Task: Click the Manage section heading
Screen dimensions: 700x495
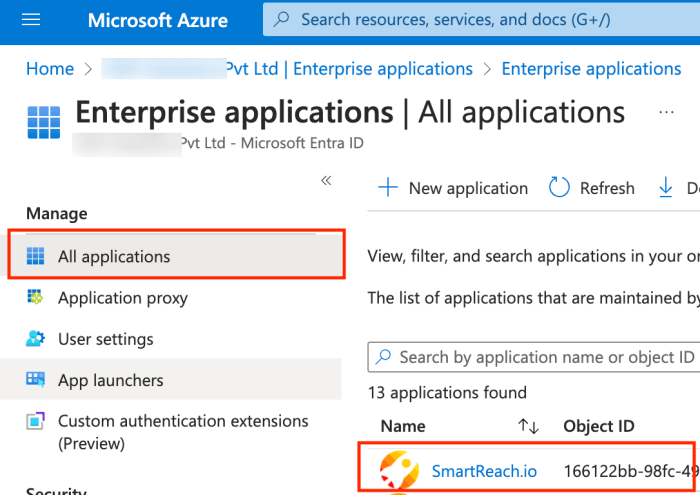Action: (57, 214)
